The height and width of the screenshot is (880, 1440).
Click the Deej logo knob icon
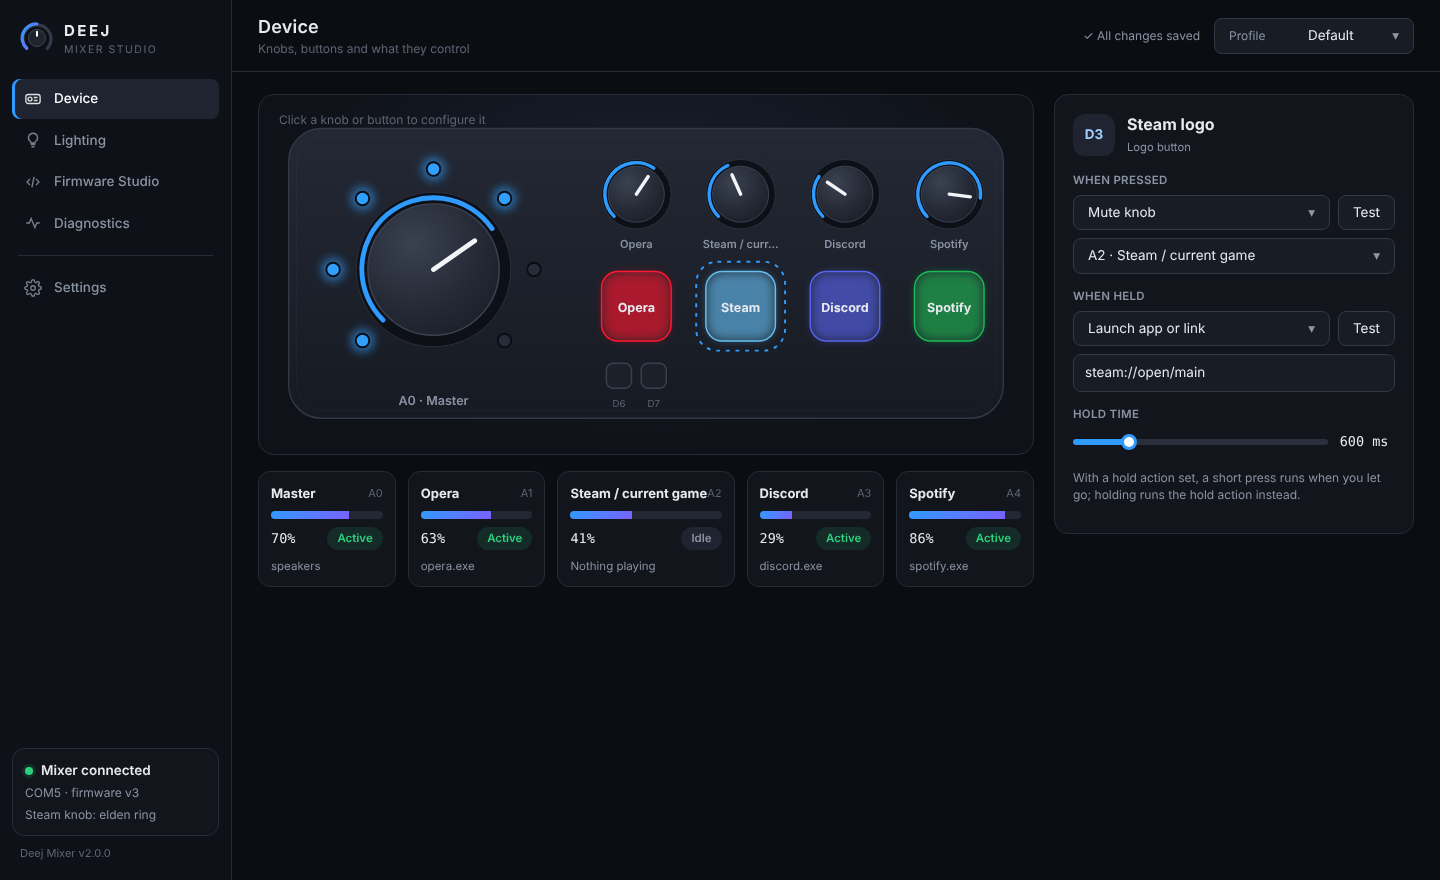[37, 38]
